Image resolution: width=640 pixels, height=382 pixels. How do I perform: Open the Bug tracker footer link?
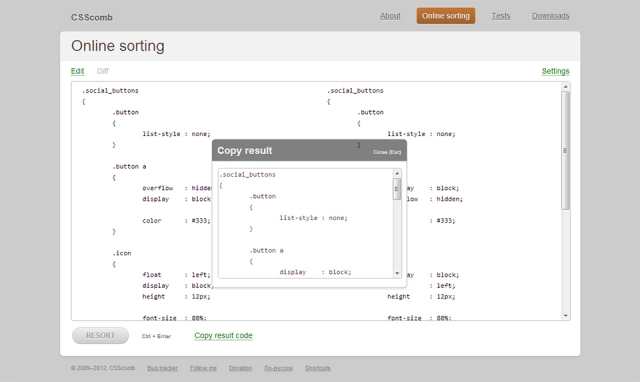point(162,368)
